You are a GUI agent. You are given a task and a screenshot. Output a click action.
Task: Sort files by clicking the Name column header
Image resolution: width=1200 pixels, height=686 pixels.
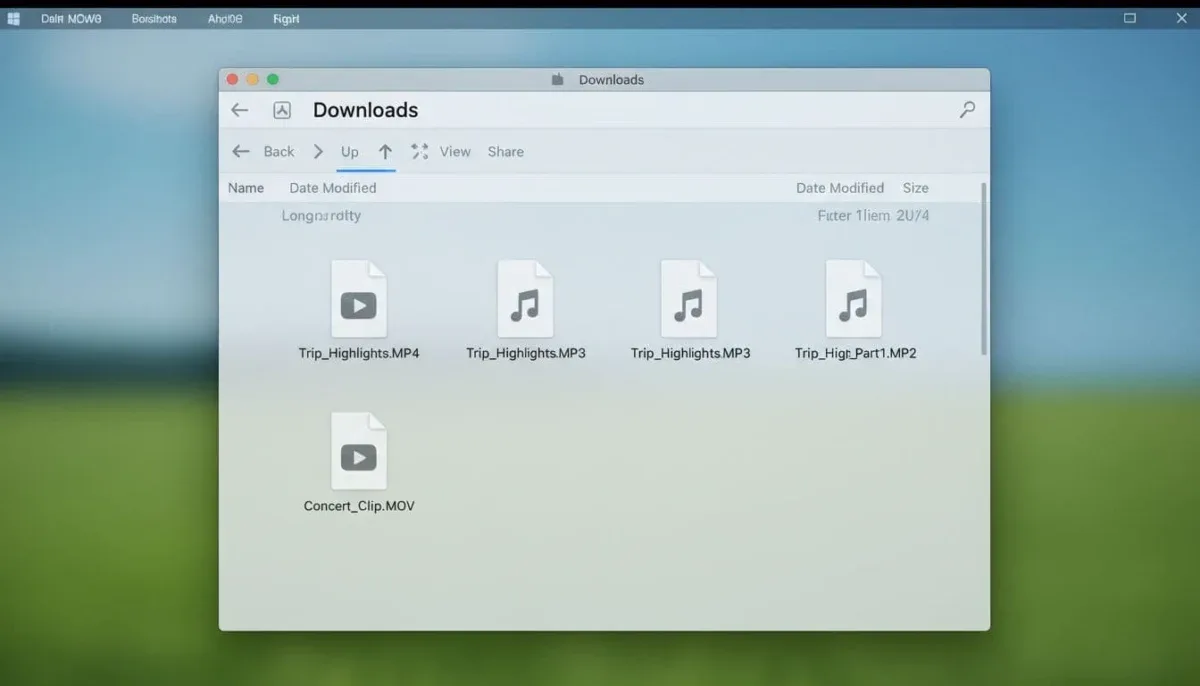coord(245,187)
